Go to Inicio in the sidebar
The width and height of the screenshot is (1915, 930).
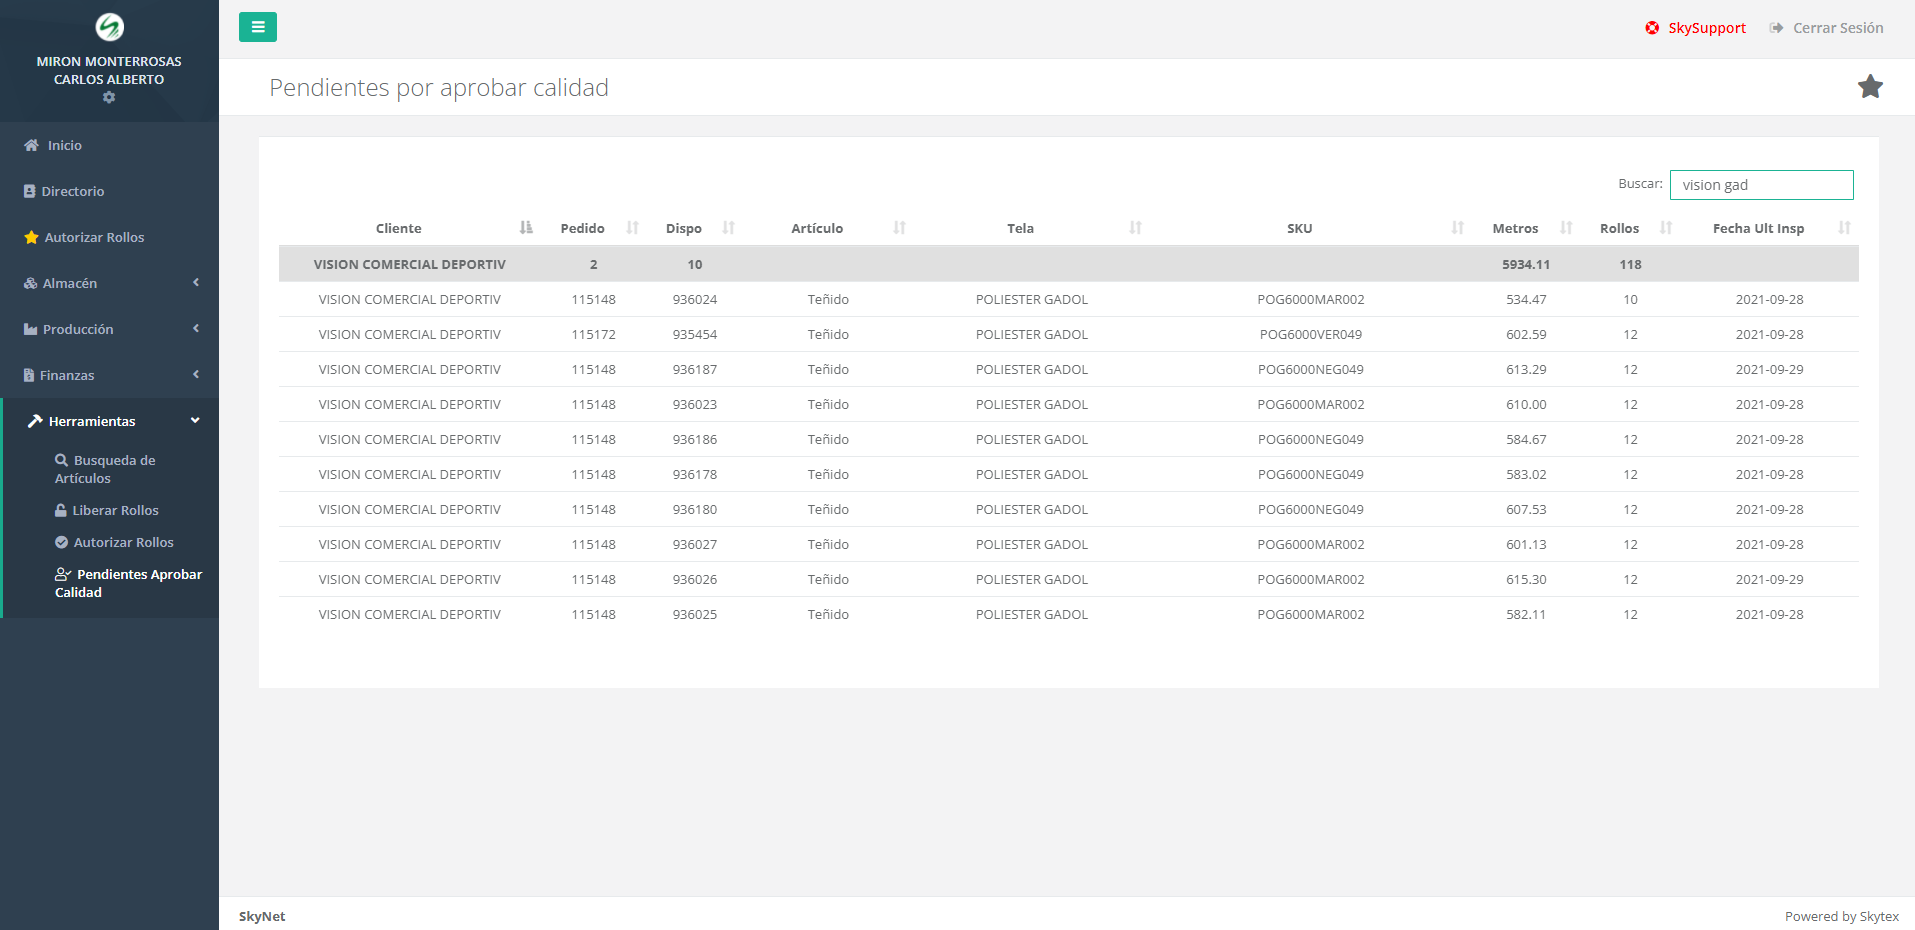click(x=64, y=145)
